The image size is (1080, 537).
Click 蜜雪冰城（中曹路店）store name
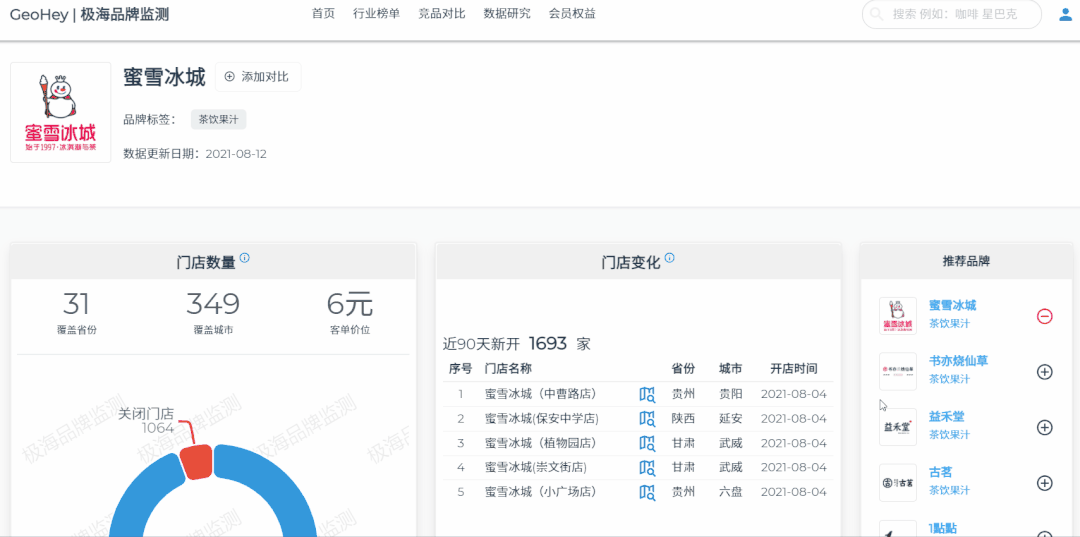(540, 394)
